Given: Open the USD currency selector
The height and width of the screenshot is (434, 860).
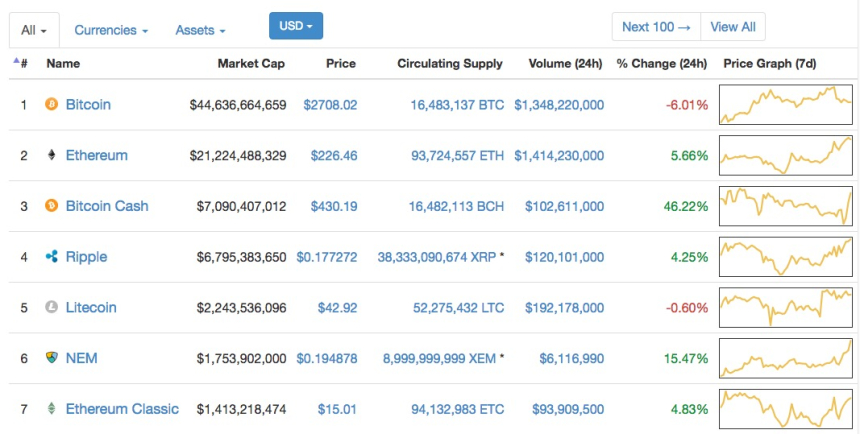Looking at the screenshot, I should [x=296, y=26].
